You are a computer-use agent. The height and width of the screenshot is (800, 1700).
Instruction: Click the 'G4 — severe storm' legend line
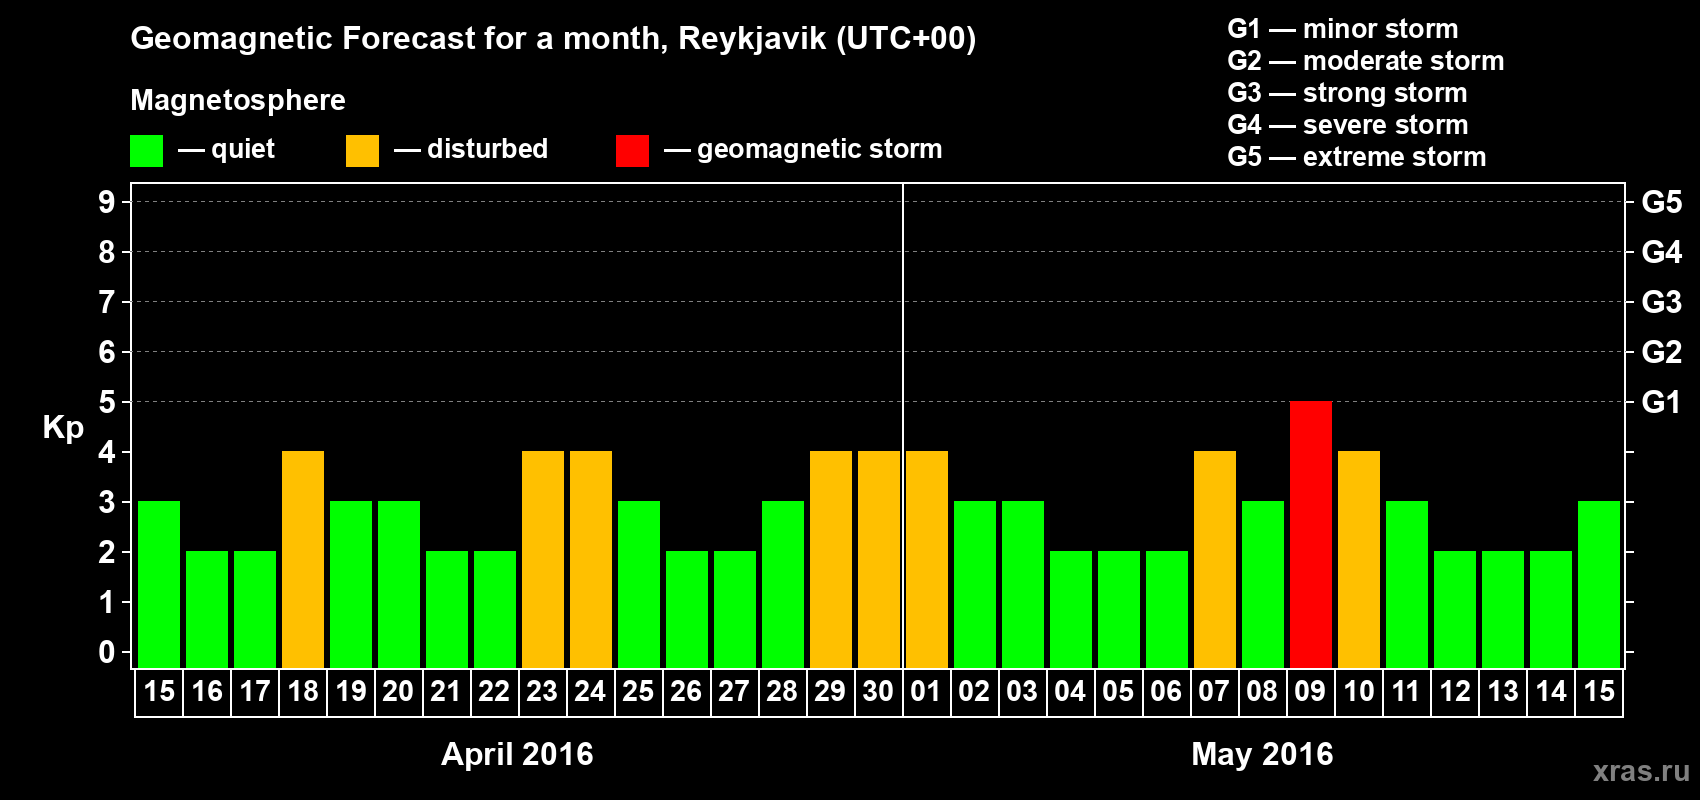pos(1348,125)
